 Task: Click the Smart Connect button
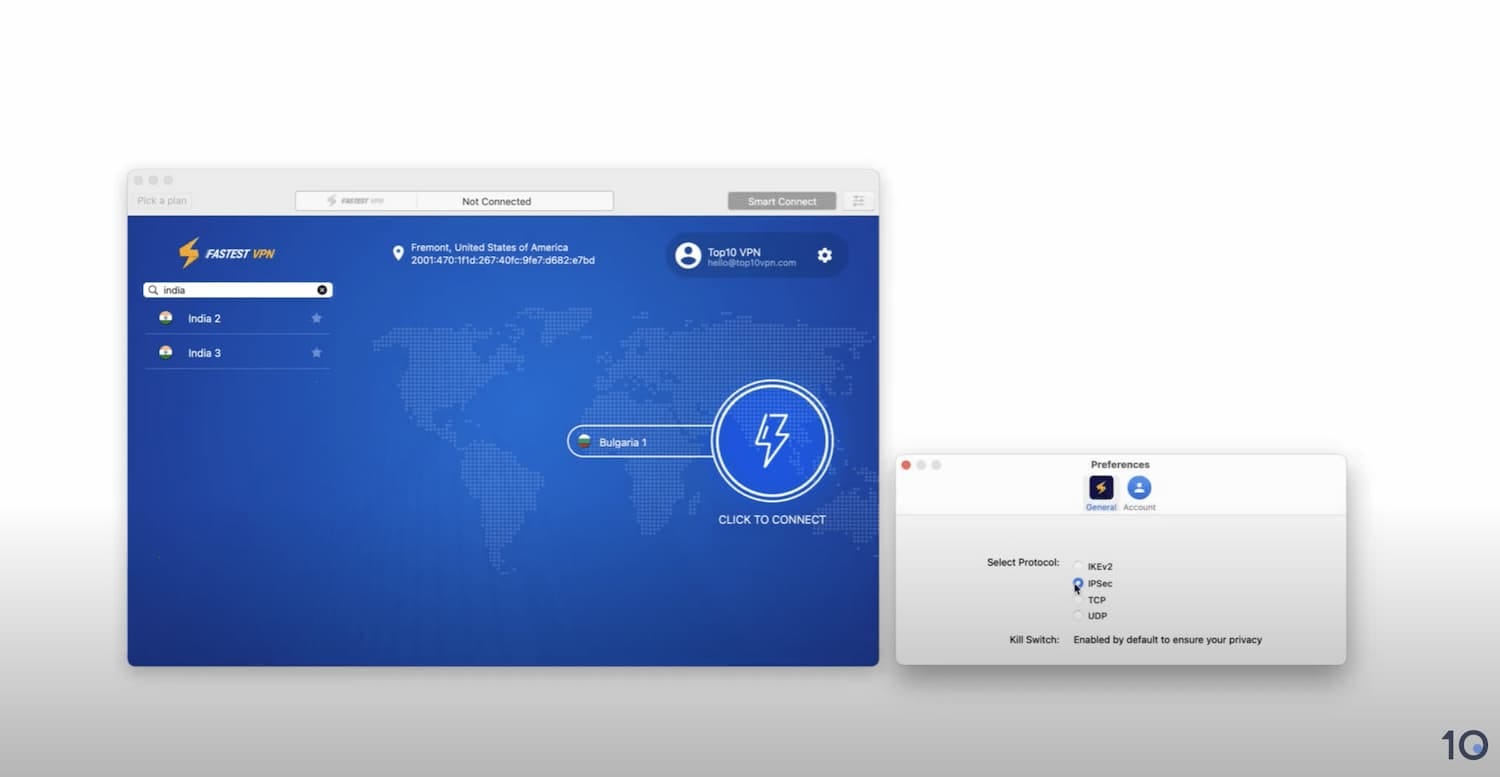pyautogui.click(x=782, y=201)
